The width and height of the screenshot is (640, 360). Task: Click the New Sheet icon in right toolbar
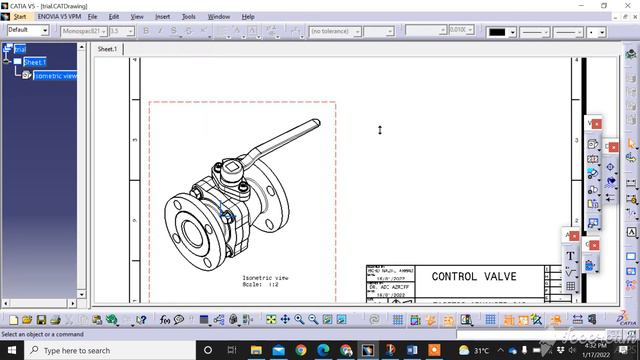(x=631, y=256)
